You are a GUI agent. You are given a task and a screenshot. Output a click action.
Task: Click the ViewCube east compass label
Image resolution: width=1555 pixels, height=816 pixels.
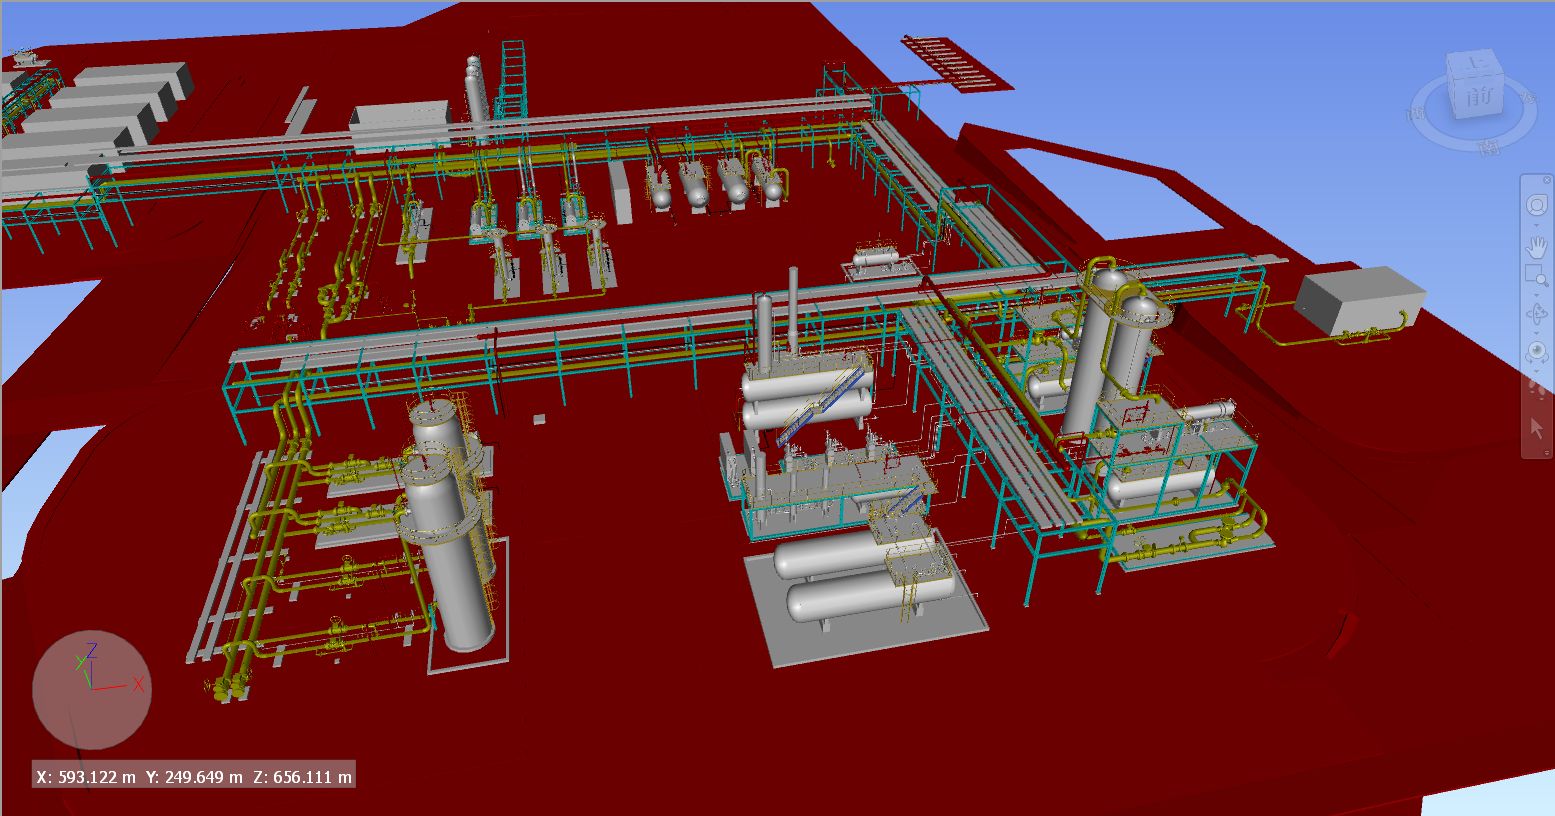[1528, 97]
